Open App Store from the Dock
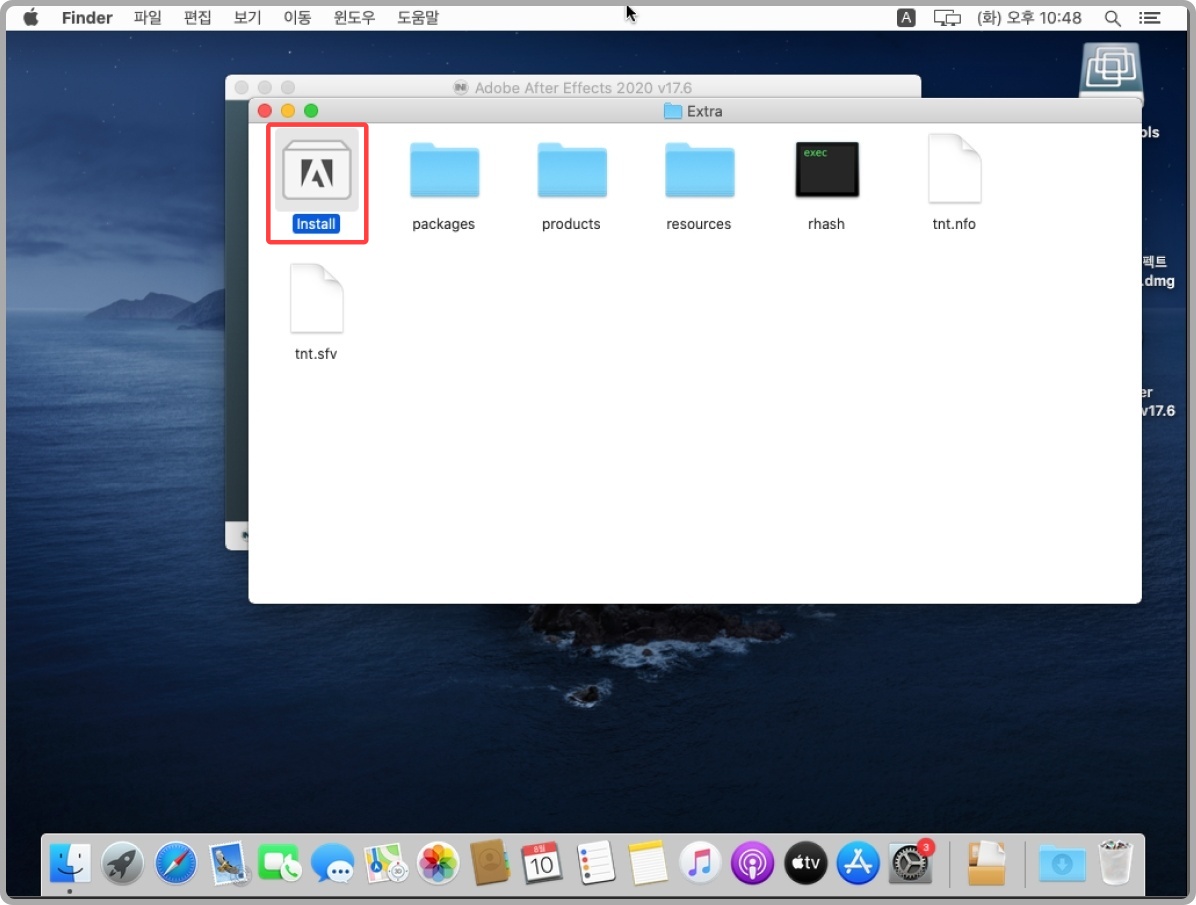 tap(857, 864)
